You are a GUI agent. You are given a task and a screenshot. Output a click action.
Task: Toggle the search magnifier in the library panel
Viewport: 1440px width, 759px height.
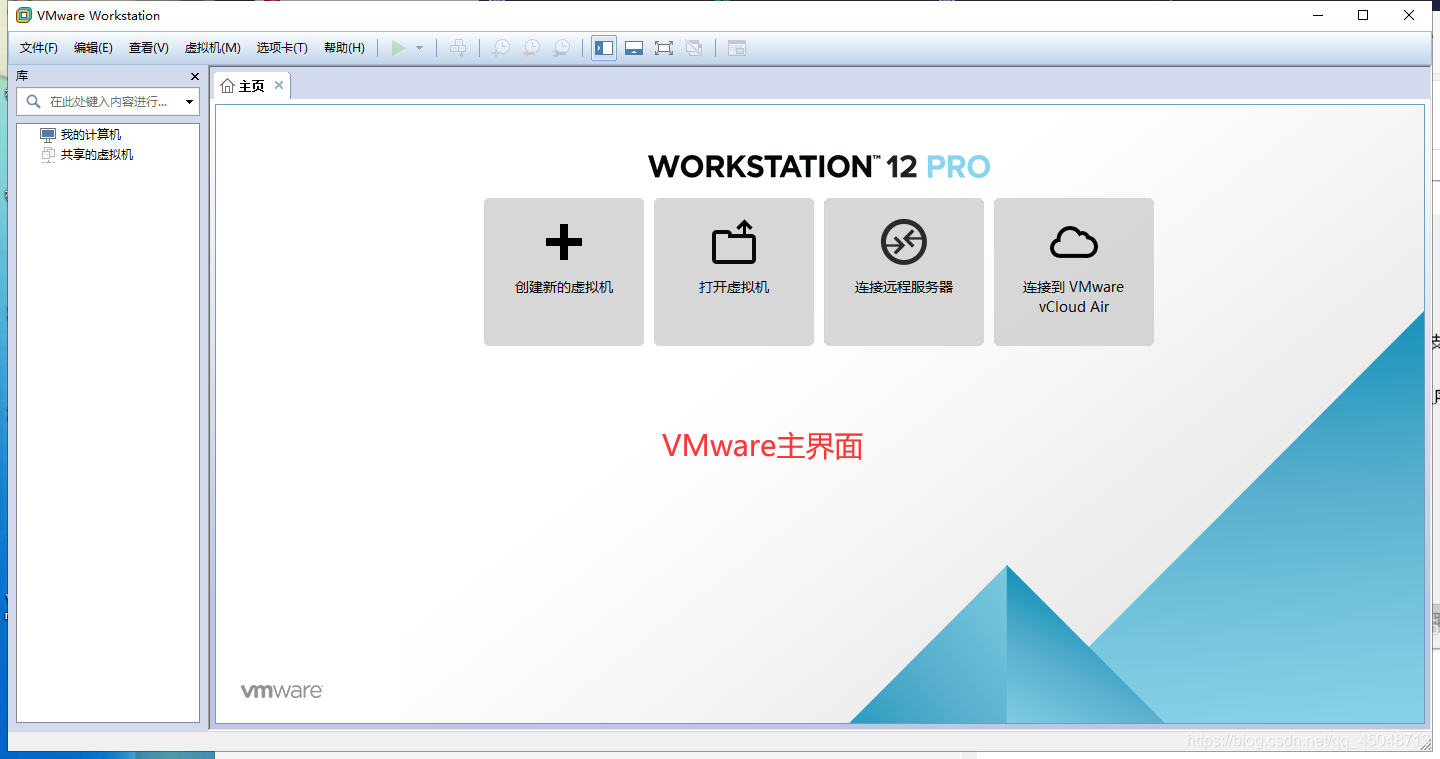coord(31,101)
